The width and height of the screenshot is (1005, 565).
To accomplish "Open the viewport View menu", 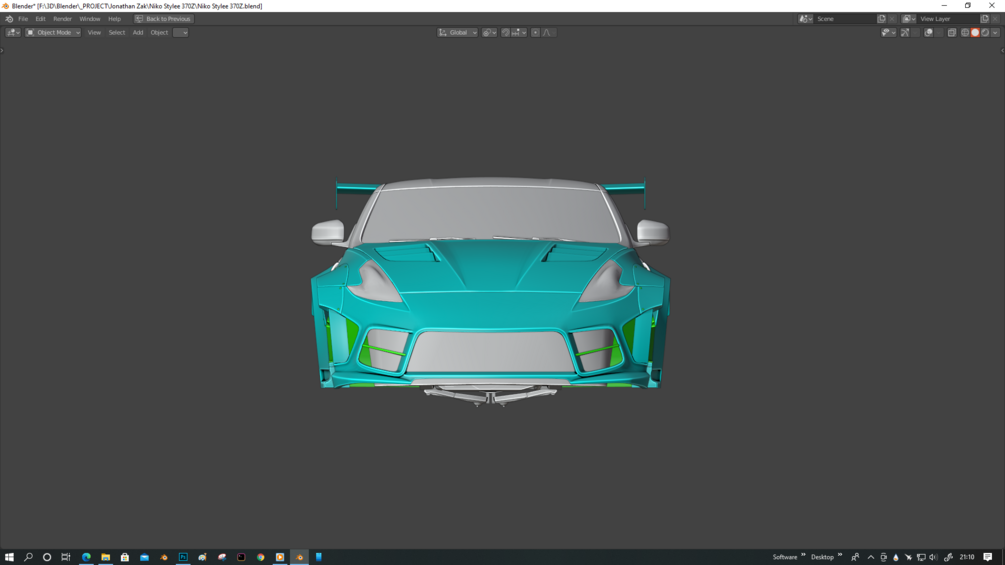I will click(x=94, y=33).
